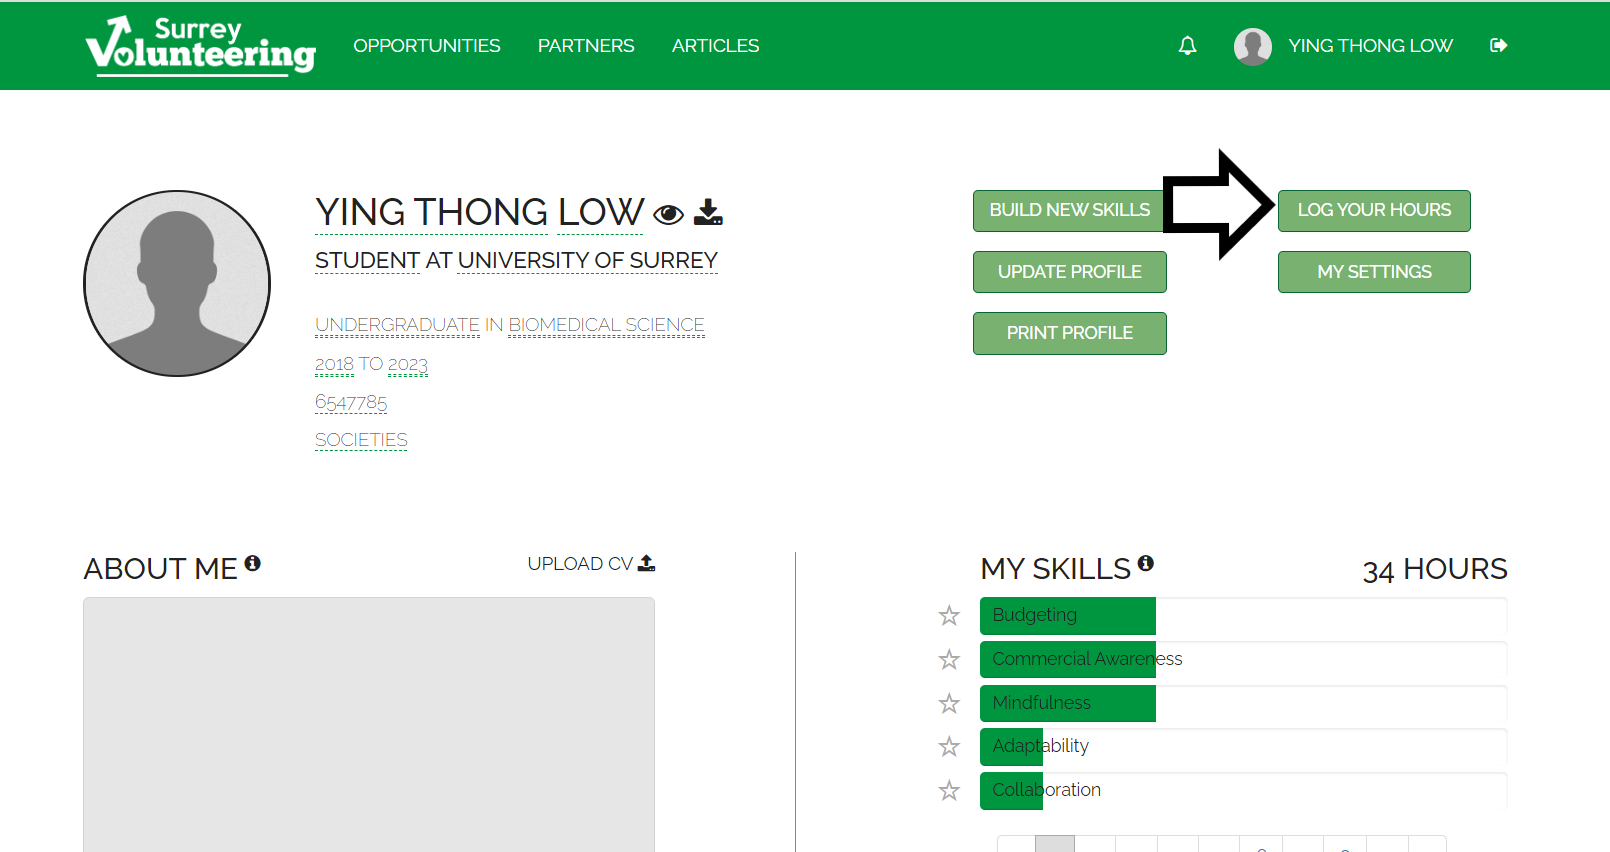Click the Upload CV upload icon
The width and height of the screenshot is (1610, 852).
pyautogui.click(x=647, y=563)
